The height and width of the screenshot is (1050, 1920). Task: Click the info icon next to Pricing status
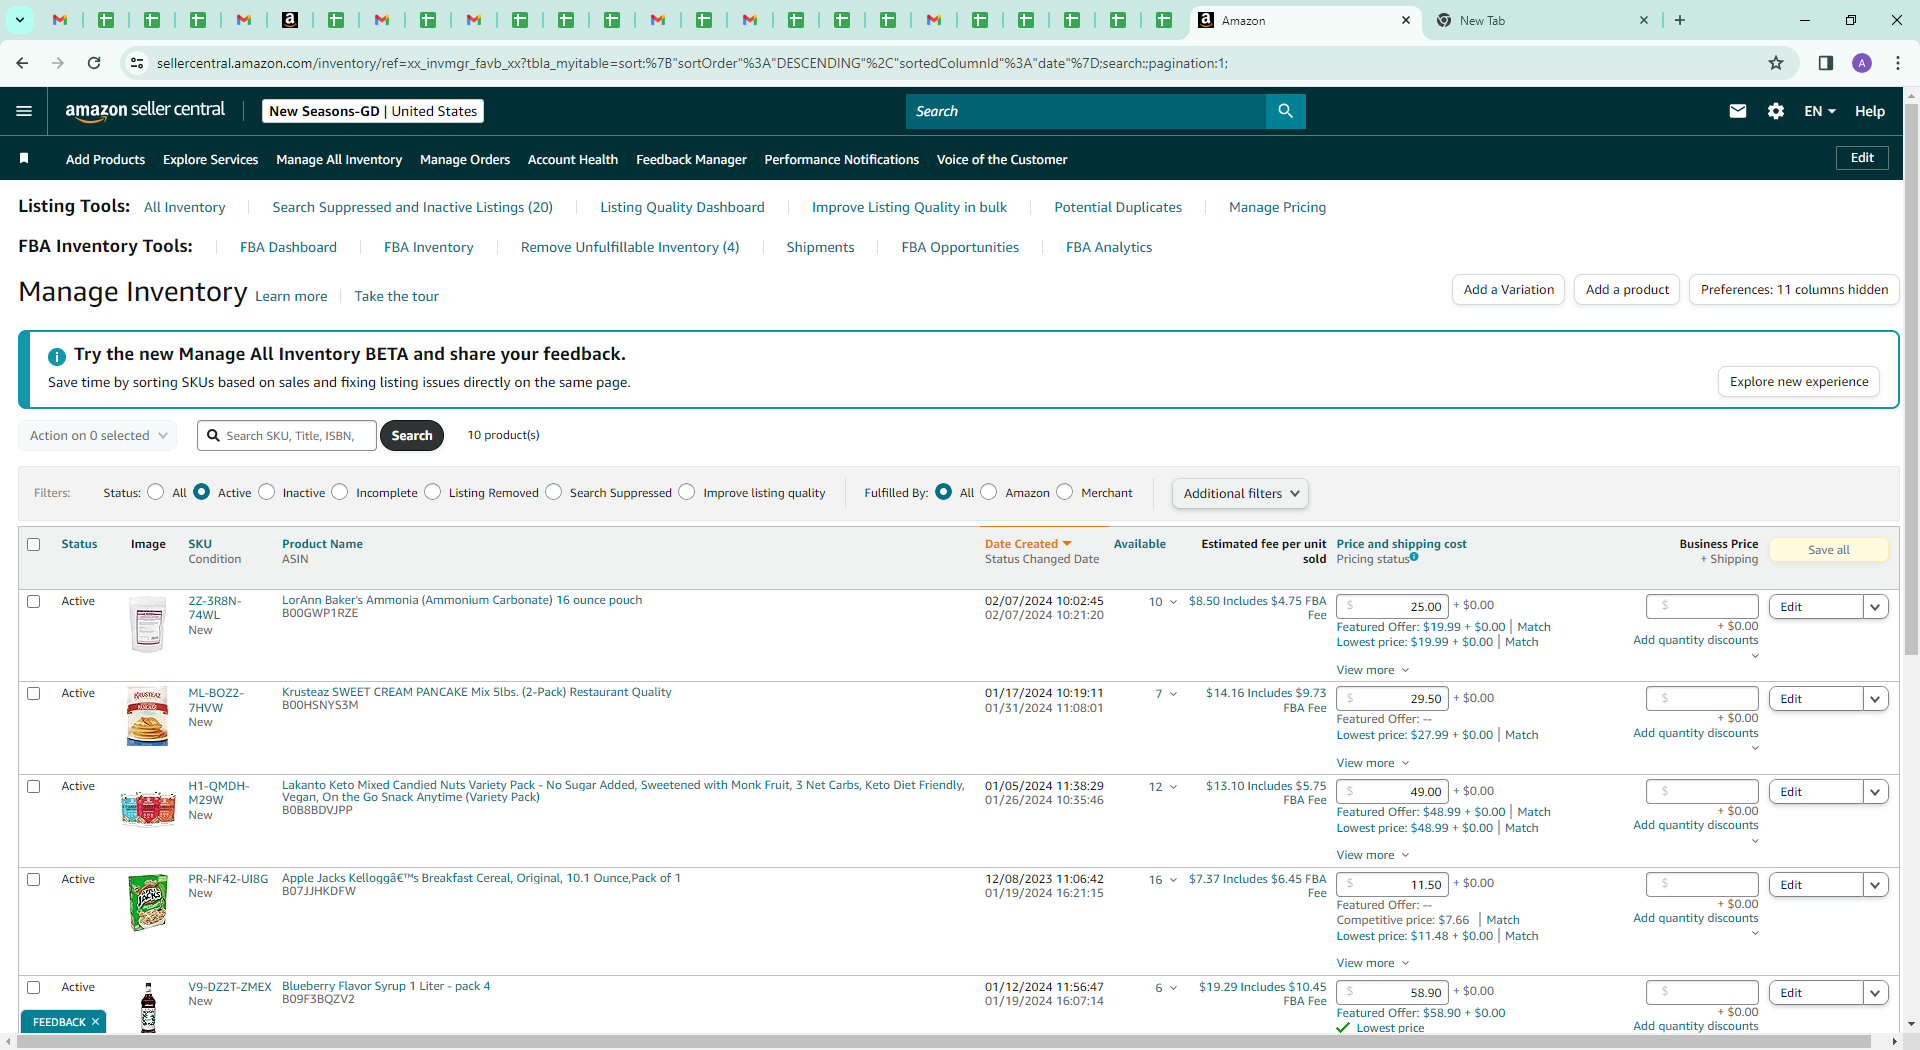(1414, 557)
